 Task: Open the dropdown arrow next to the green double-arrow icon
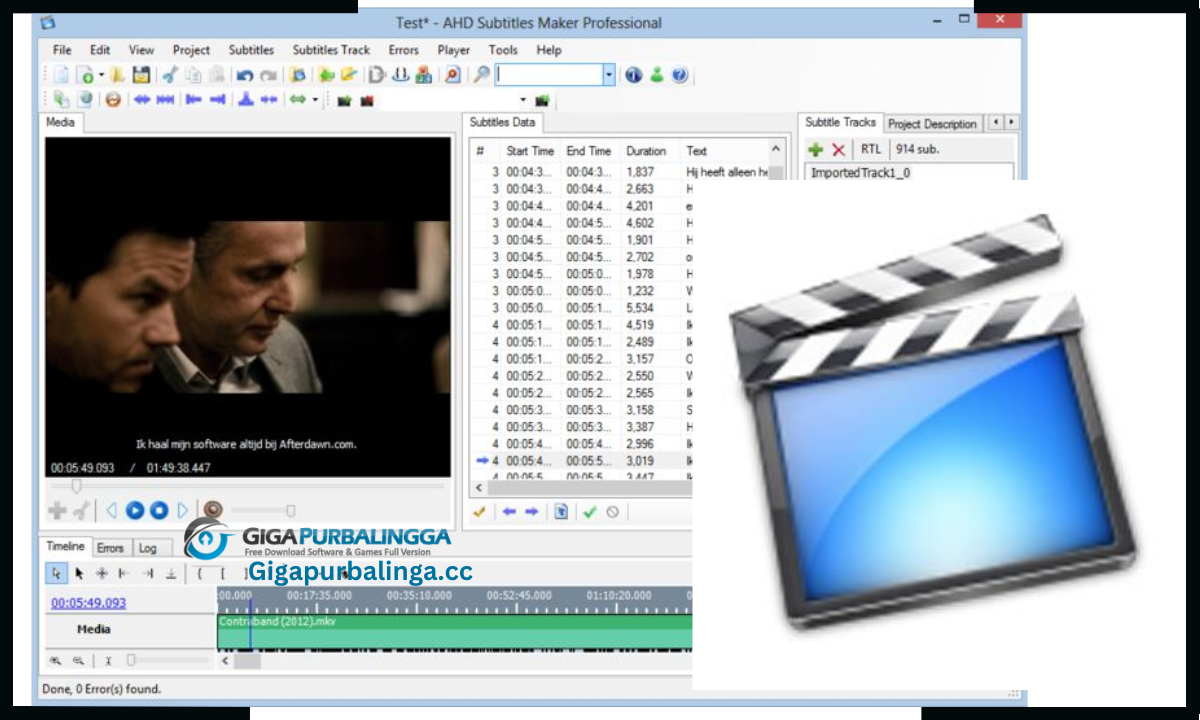coord(315,100)
